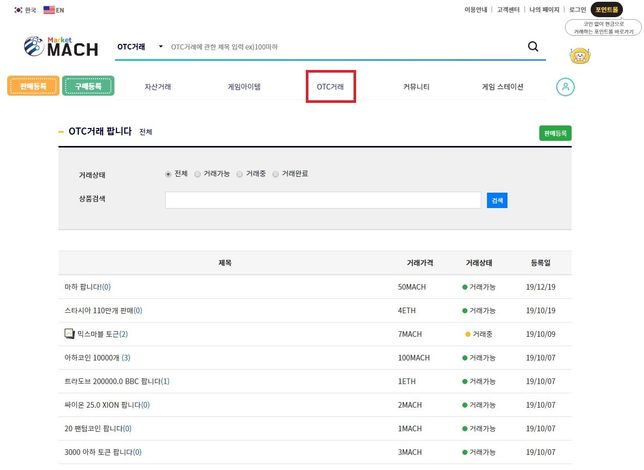The width and height of the screenshot is (644, 470).
Task: Click the black 포인트몰 button
Action: pos(607,9)
